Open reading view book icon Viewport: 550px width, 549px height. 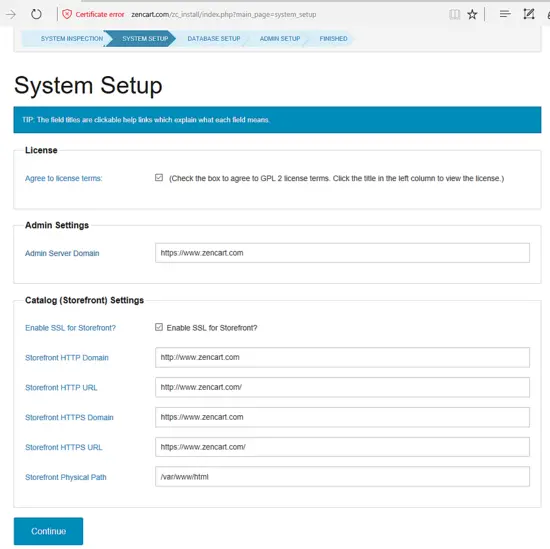click(x=455, y=14)
